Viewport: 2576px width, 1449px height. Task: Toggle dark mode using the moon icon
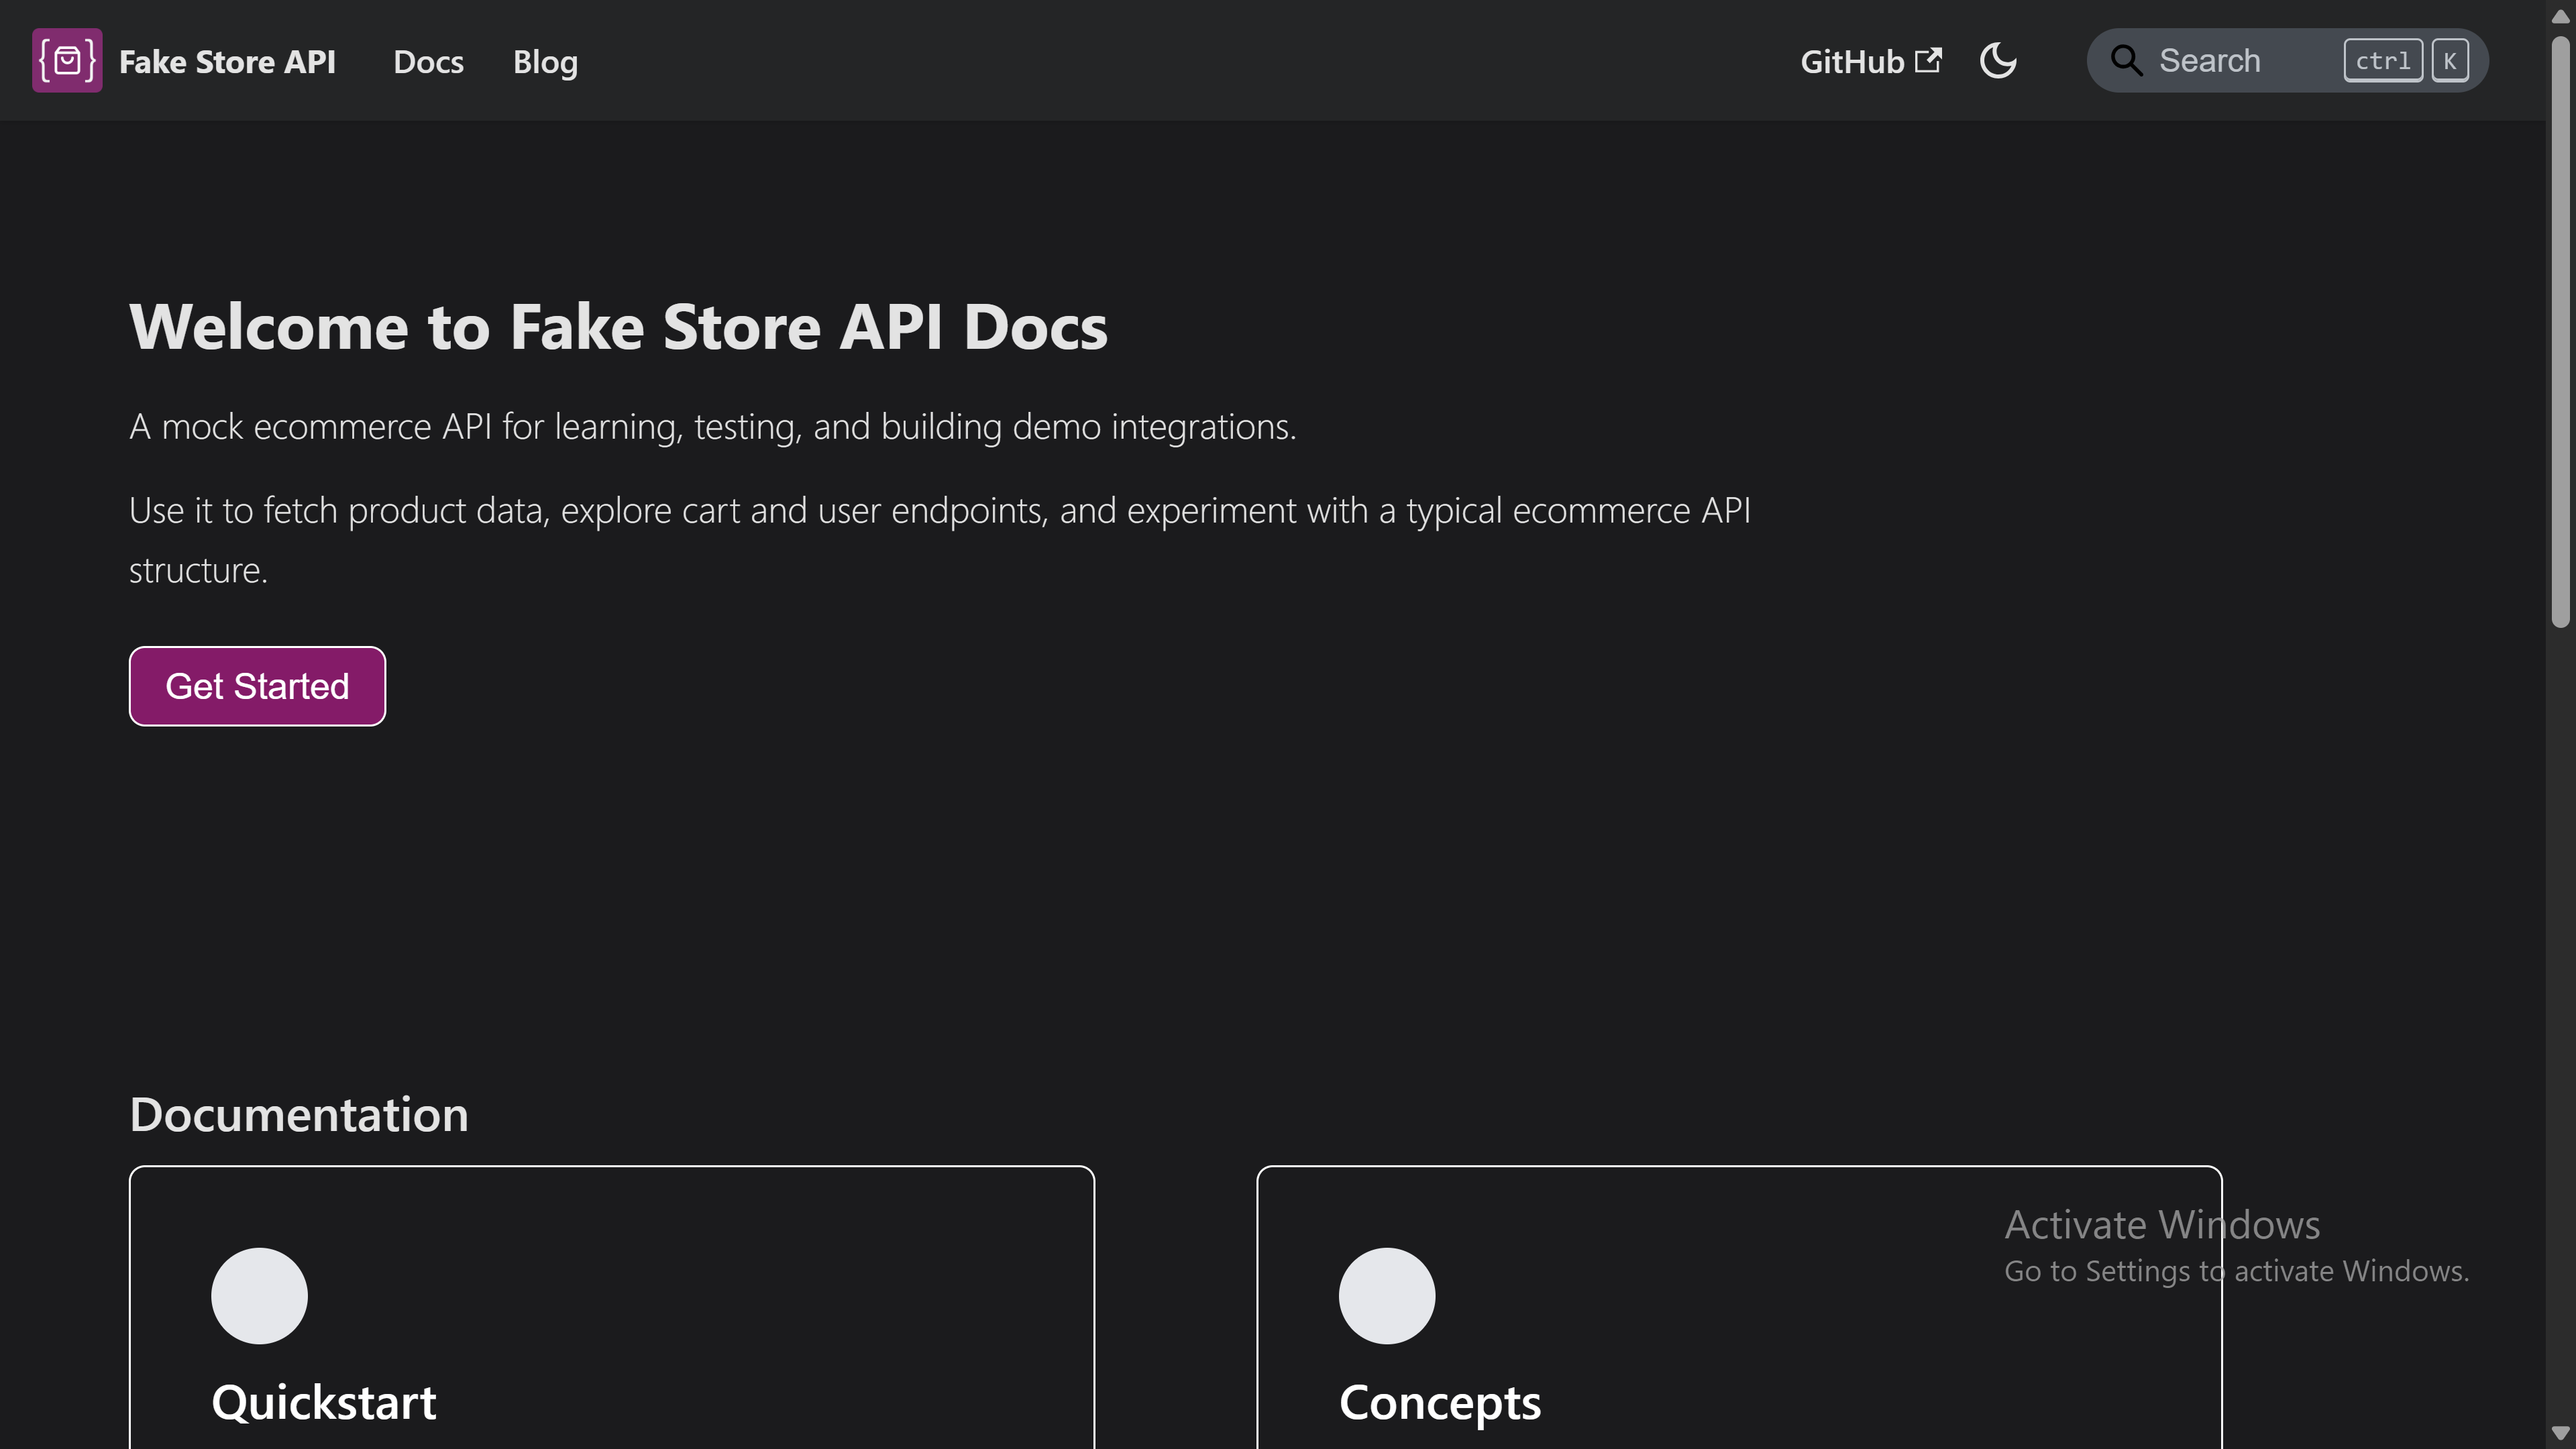pos(1997,61)
